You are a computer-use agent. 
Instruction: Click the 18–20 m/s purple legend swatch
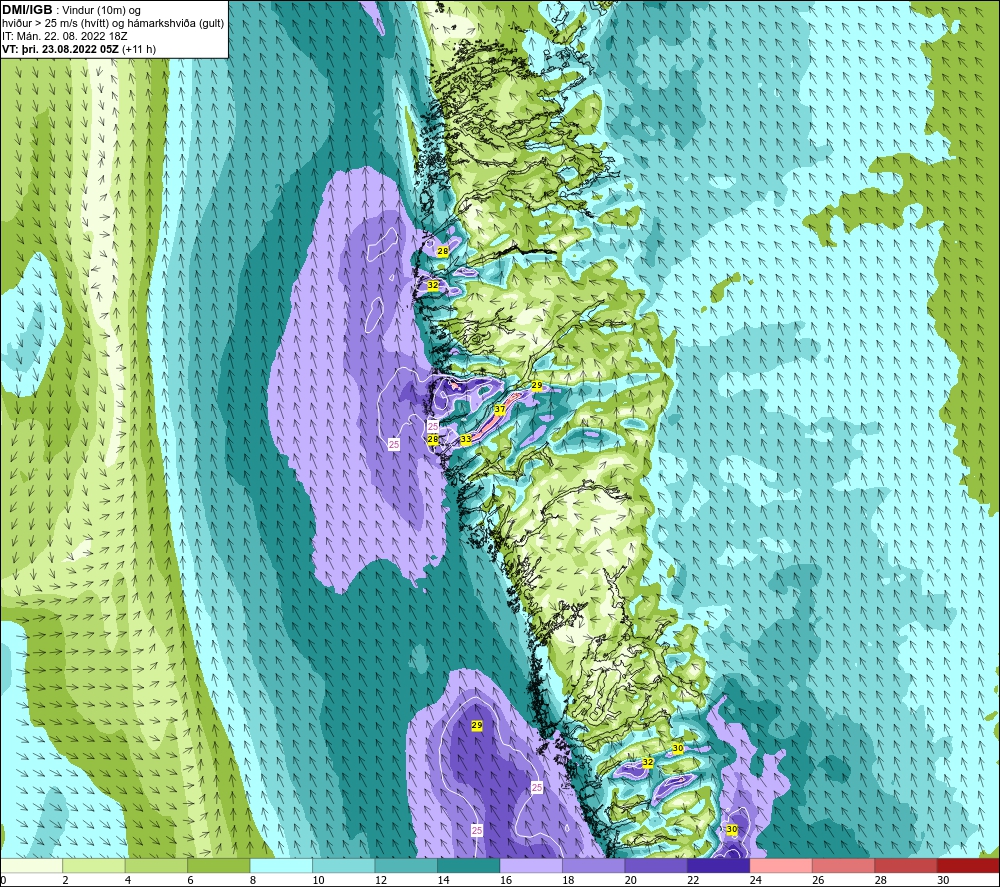pyautogui.click(x=594, y=865)
